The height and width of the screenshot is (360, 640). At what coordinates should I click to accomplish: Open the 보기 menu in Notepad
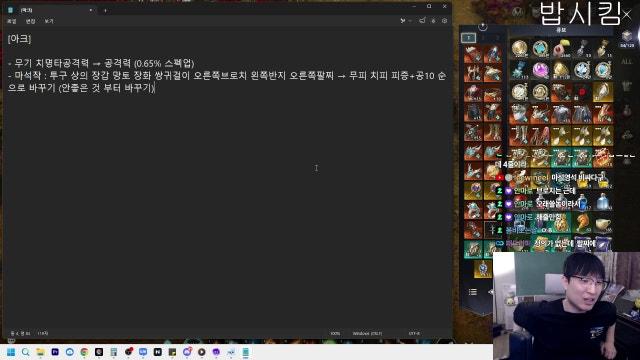(49, 21)
